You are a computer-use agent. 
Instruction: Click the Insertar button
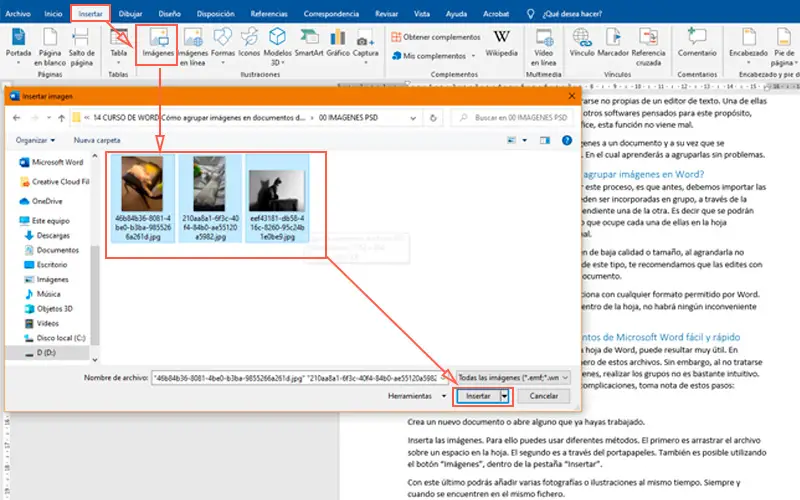click(478, 396)
